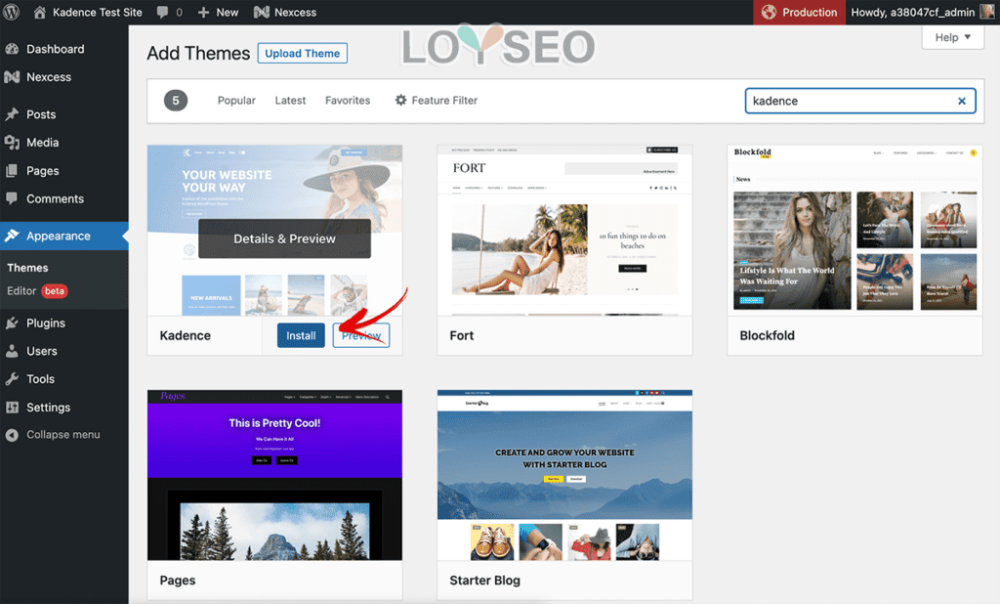The image size is (1000, 604).
Task: Click the Fort theme name
Action: point(462,335)
